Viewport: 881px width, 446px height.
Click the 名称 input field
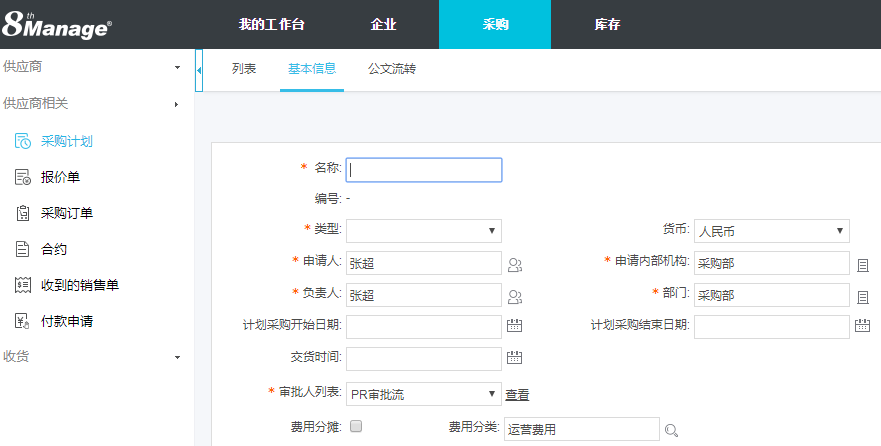pos(423,170)
